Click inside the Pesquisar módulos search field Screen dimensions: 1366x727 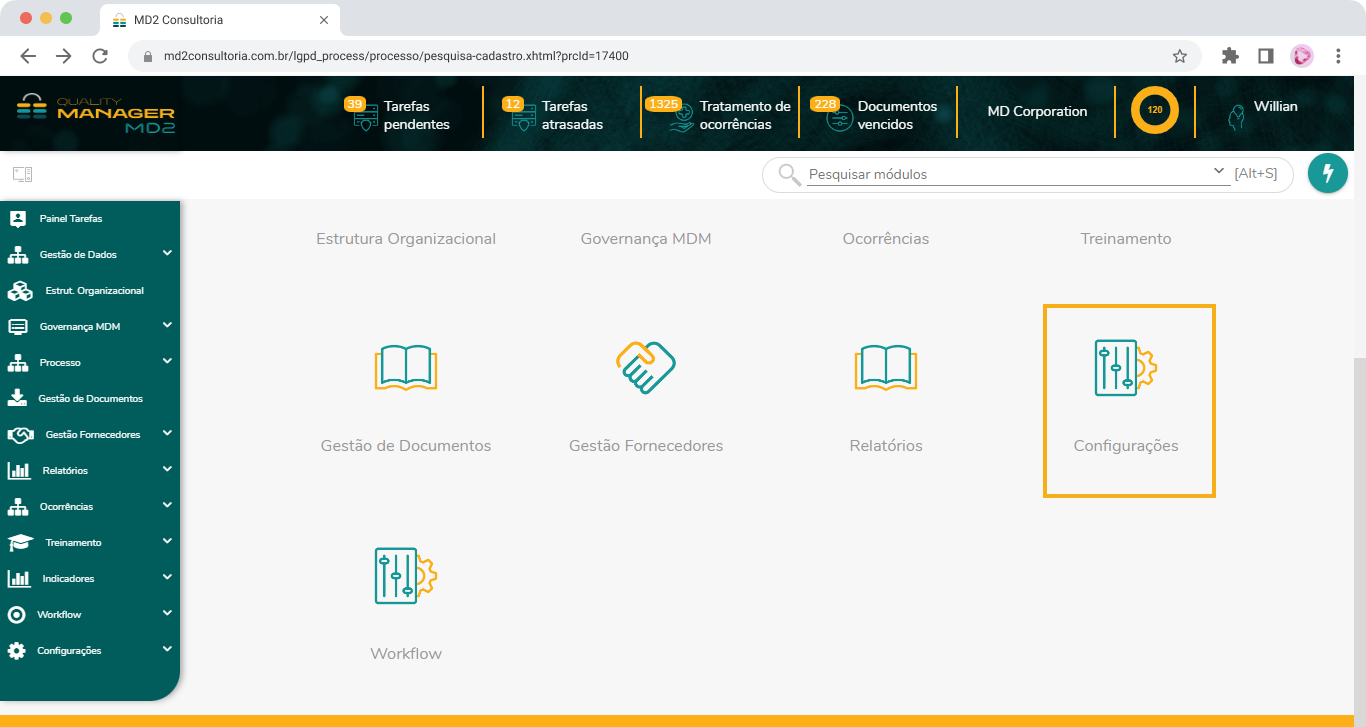tap(1000, 174)
